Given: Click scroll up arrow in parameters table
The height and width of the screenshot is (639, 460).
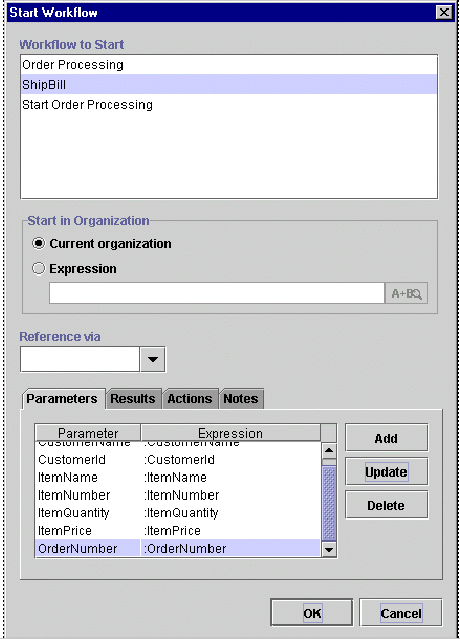Looking at the screenshot, I should pyautogui.click(x=329, y=450).
